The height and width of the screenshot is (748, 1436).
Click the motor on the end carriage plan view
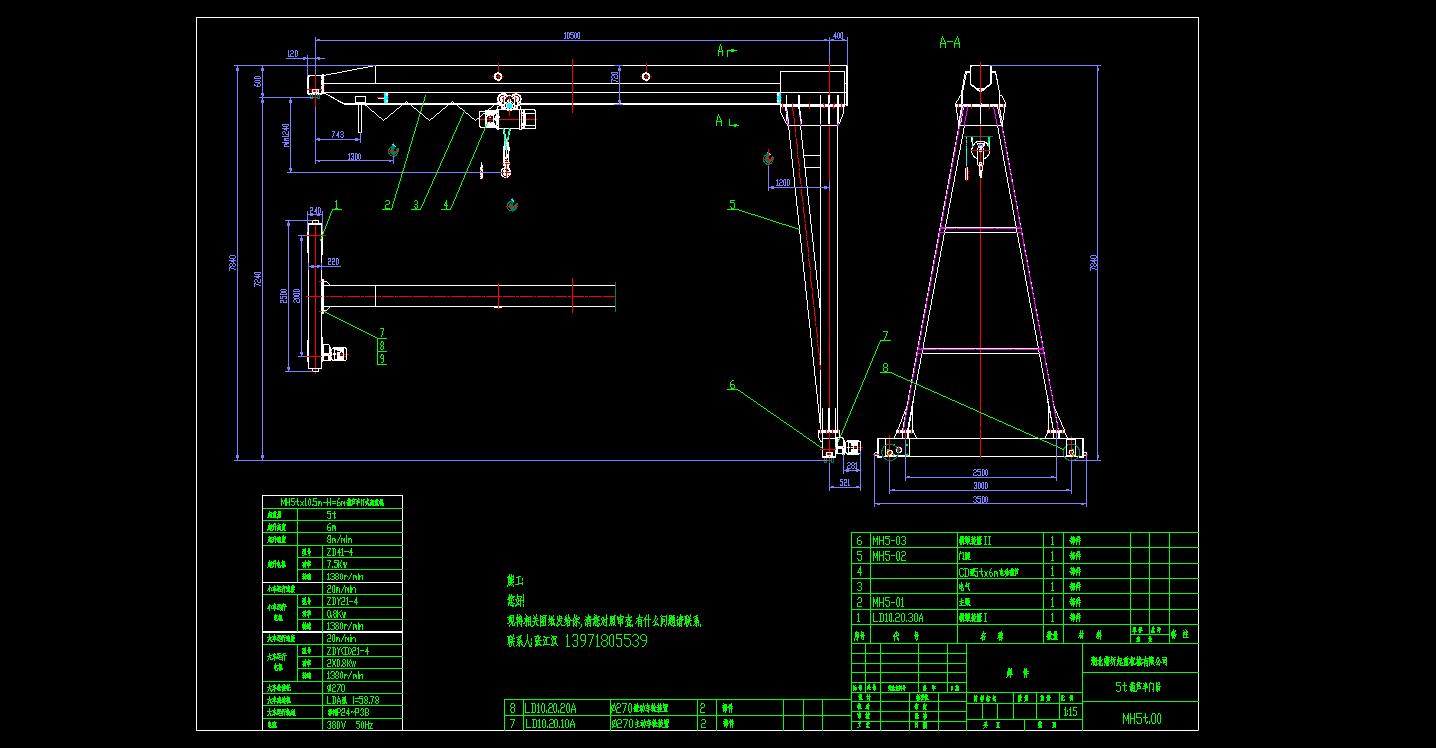338,353
